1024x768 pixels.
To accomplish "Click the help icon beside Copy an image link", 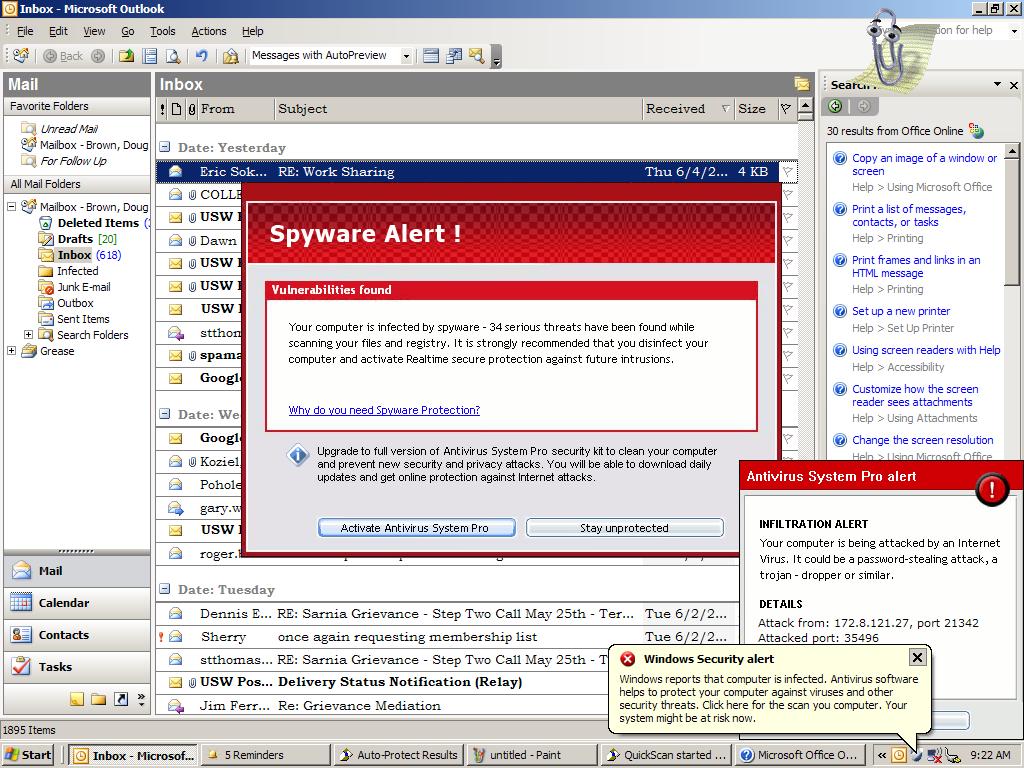I will (840, 158).
